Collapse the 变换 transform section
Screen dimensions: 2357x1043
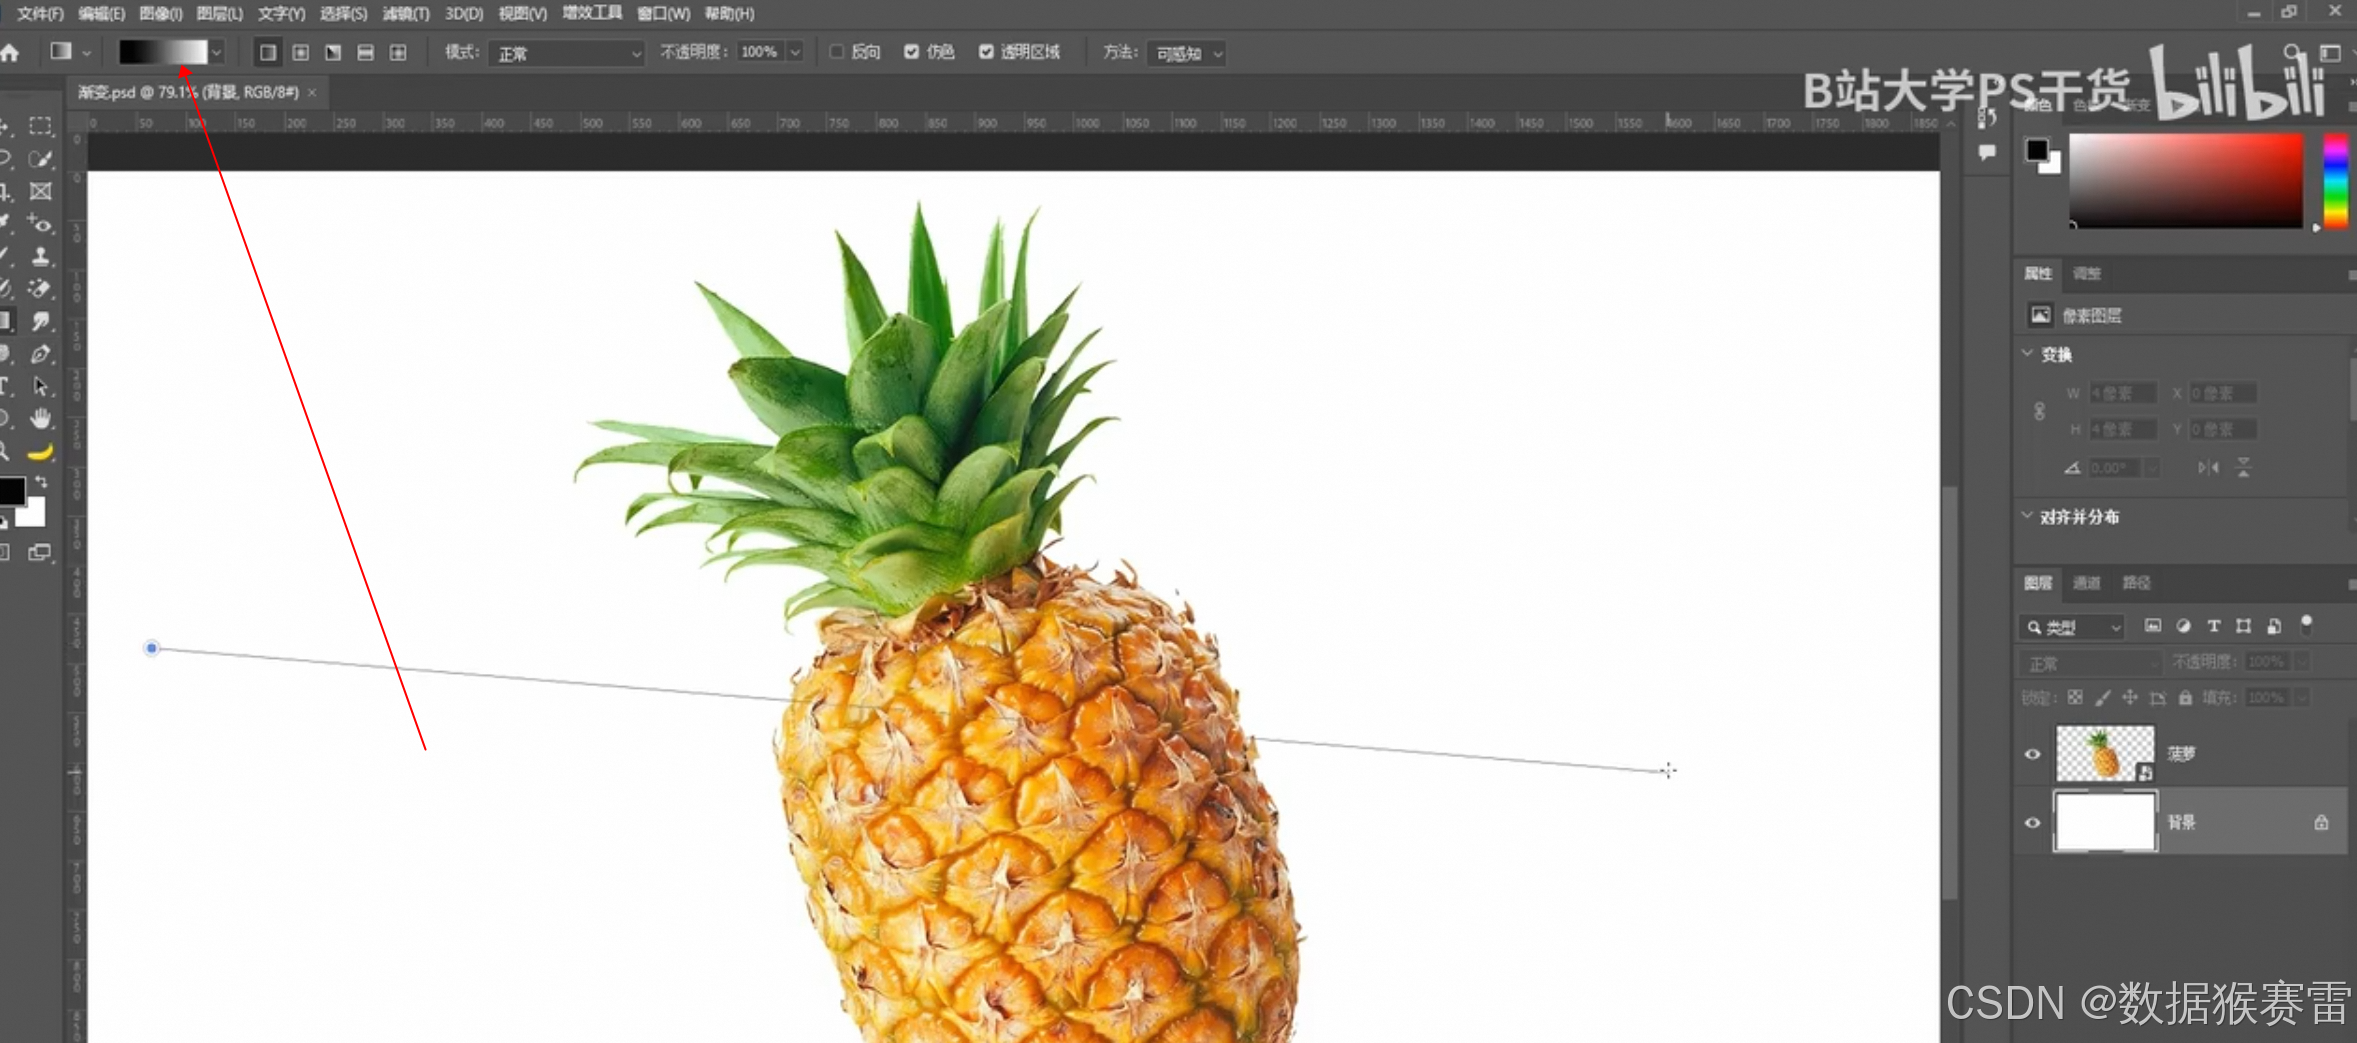[2027, 353]
